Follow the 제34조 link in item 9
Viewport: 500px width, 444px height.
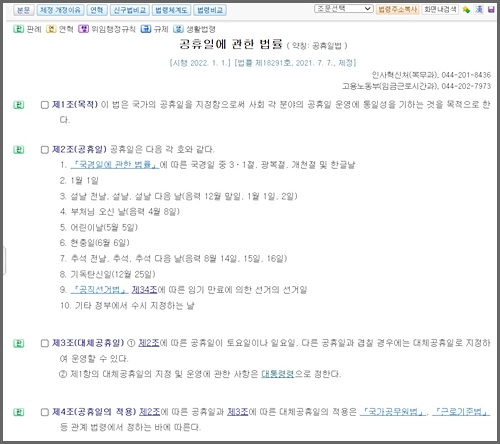(145, 290)
